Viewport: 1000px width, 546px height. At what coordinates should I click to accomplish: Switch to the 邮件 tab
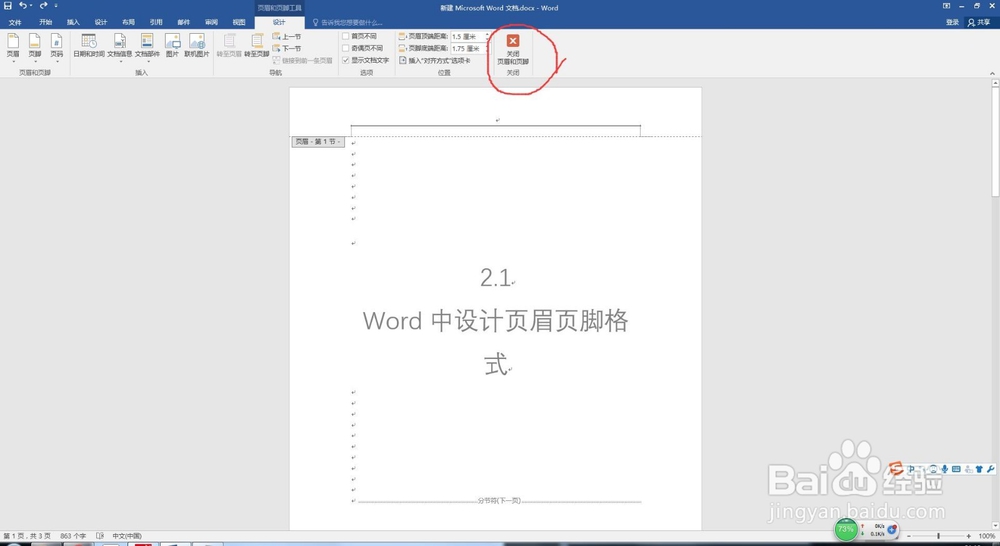coord(184,22)
